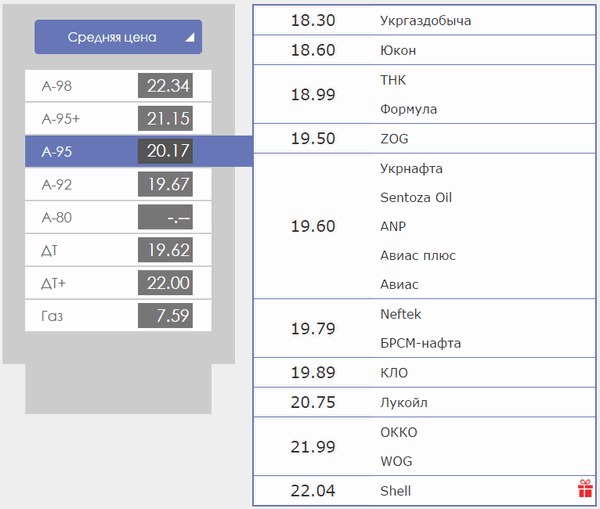Click the ОККО station name

point(399,432)
